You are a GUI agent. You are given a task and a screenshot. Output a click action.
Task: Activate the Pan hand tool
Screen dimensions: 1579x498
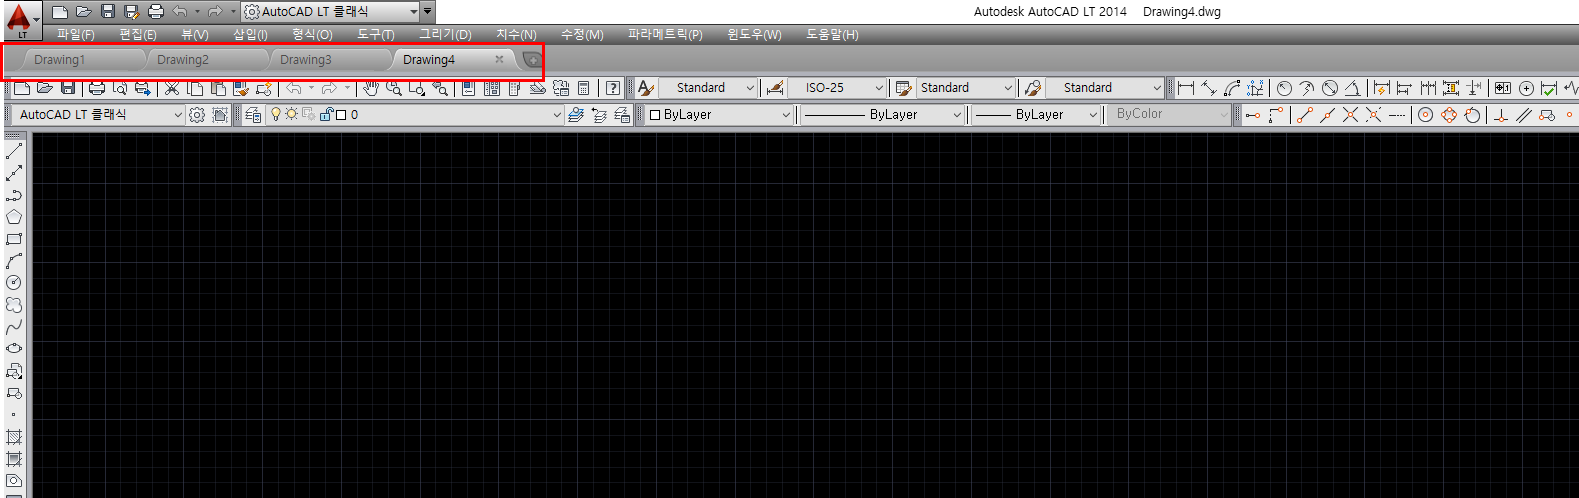pyautogui.click(x=371, y=88)
